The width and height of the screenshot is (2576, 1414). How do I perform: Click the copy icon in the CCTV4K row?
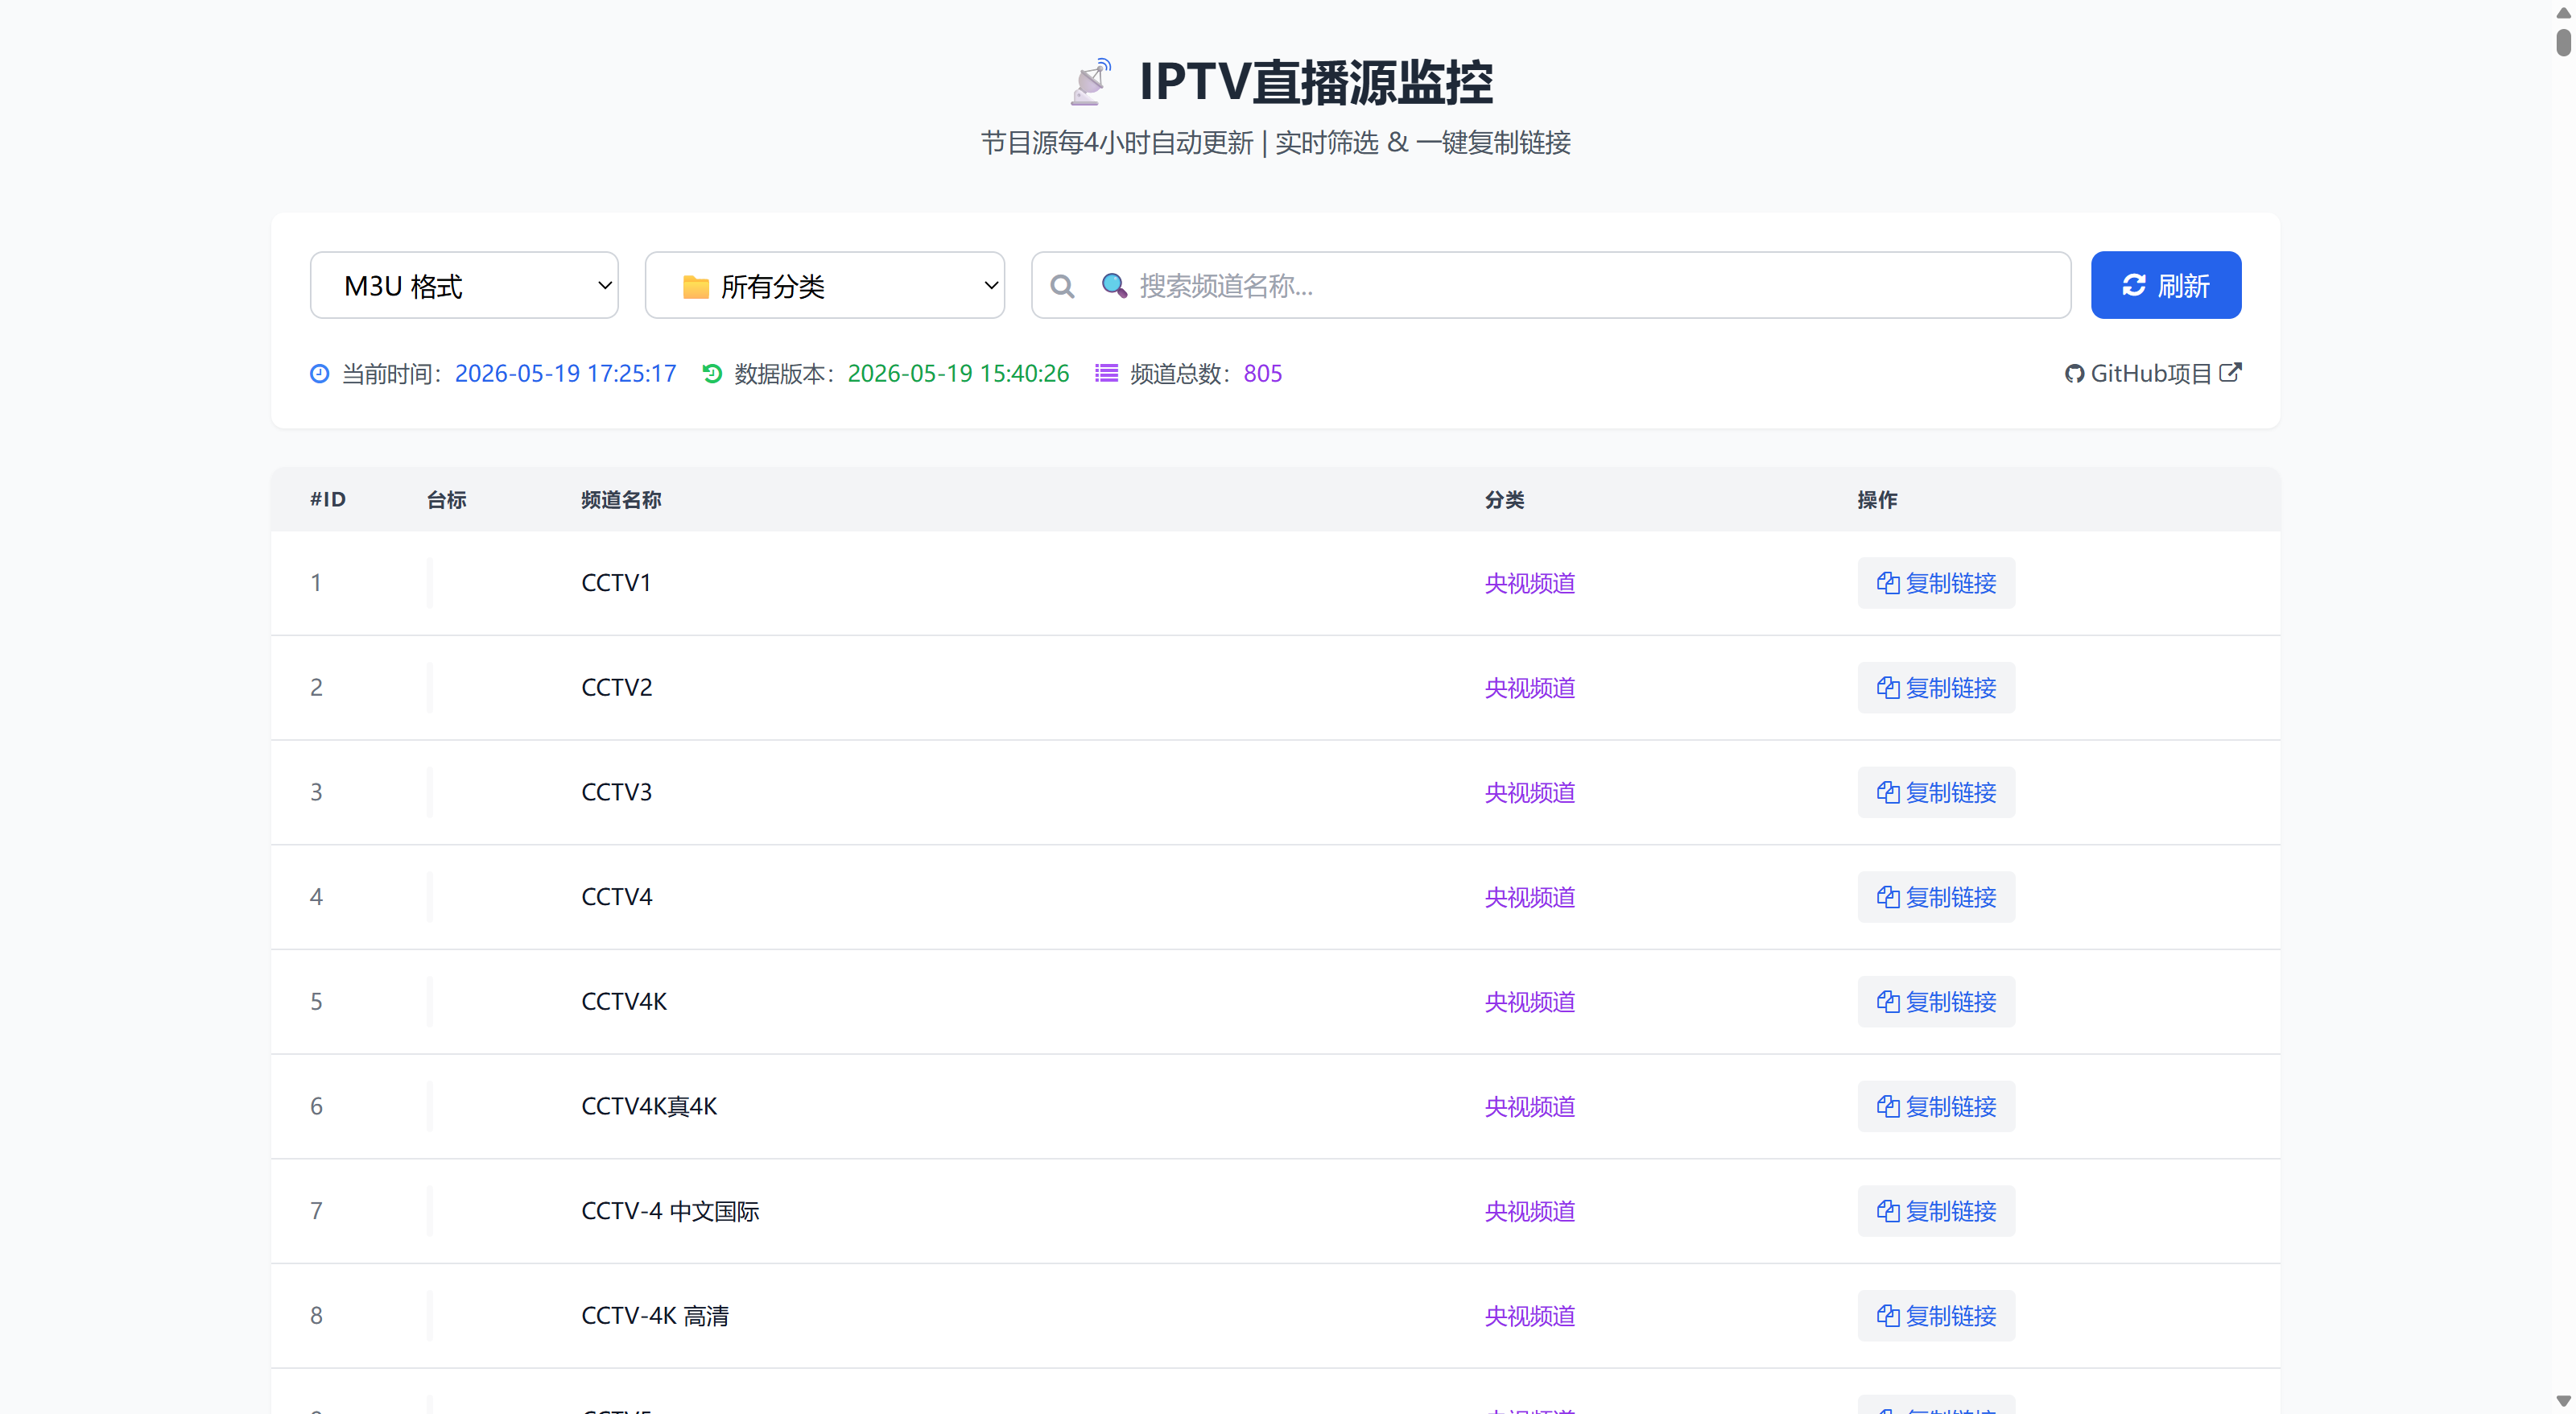[1888, 1002]
